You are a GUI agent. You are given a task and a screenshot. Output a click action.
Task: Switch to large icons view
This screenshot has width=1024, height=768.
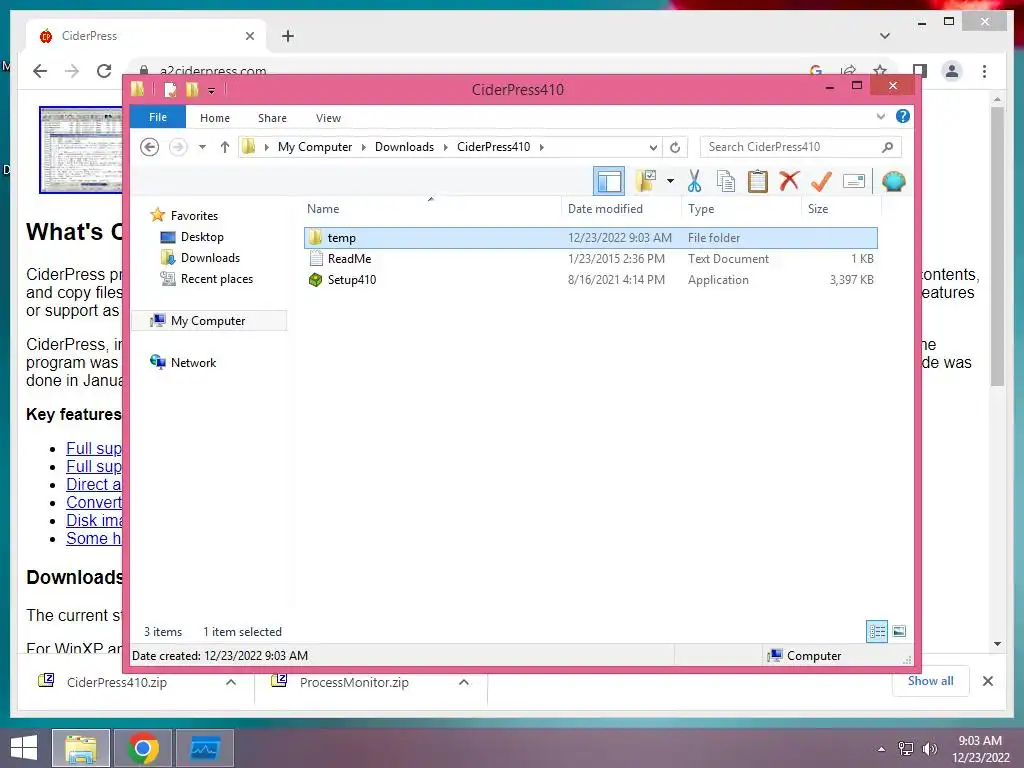point(899,631)
